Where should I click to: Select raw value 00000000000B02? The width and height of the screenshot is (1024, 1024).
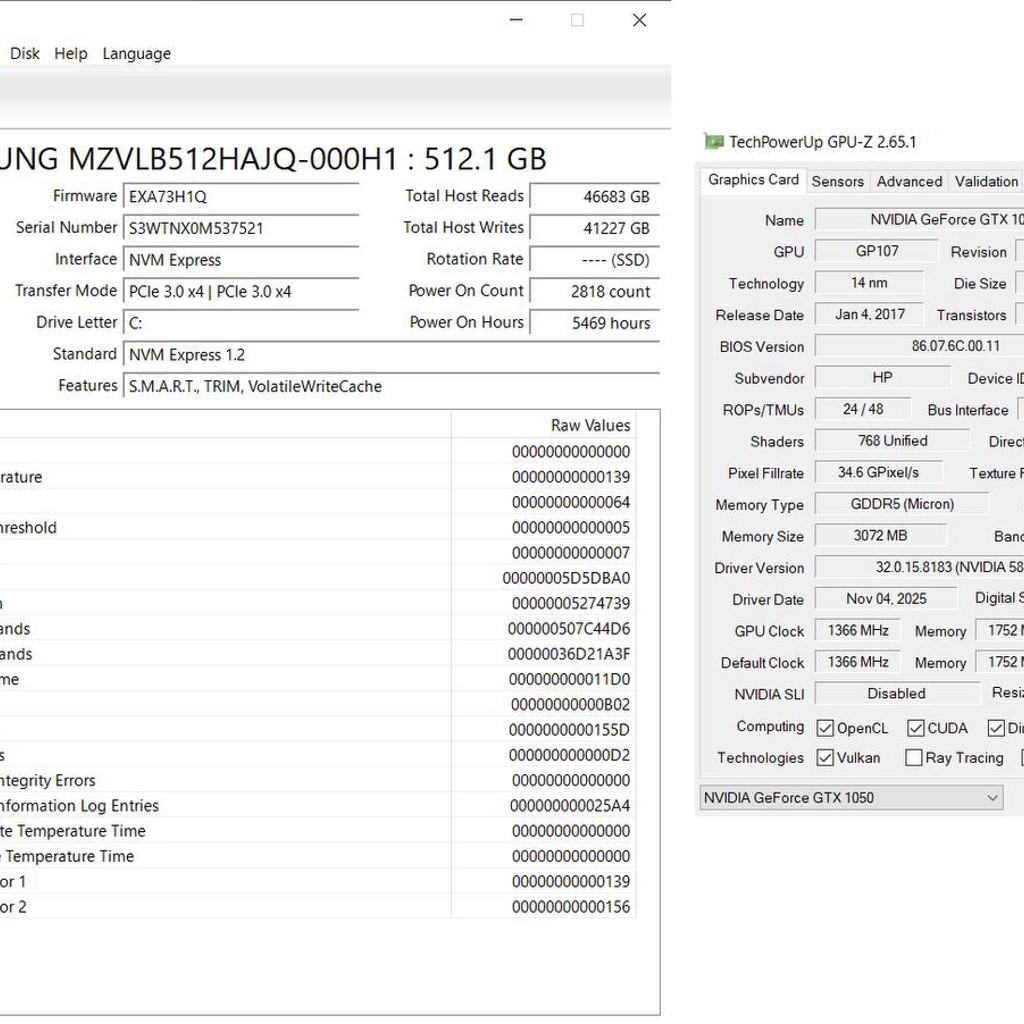[570, 705]
